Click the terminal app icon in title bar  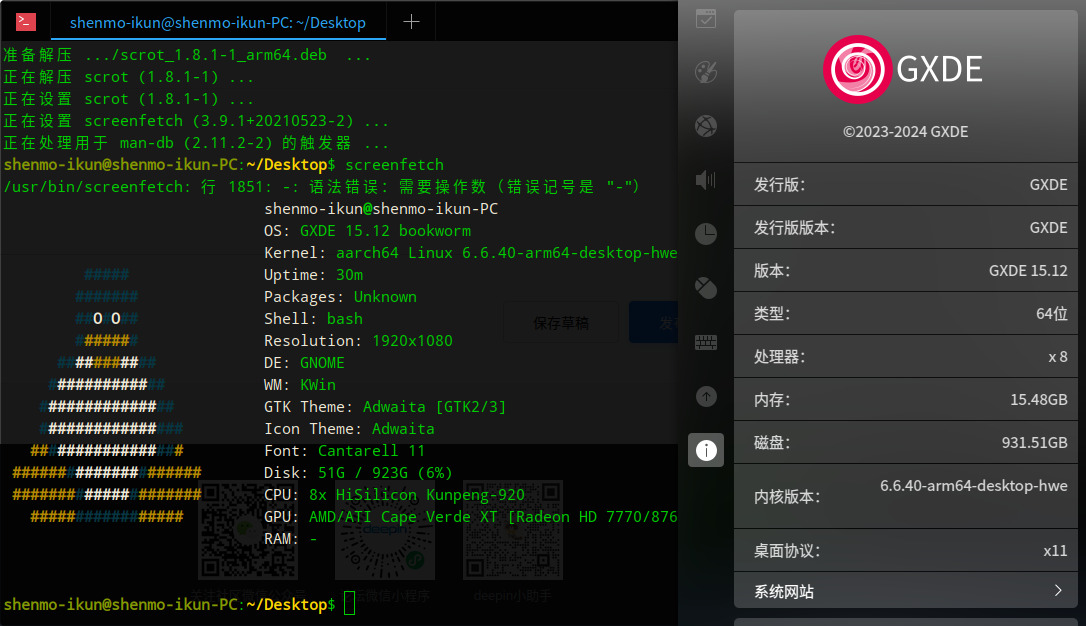click(26, 22)
